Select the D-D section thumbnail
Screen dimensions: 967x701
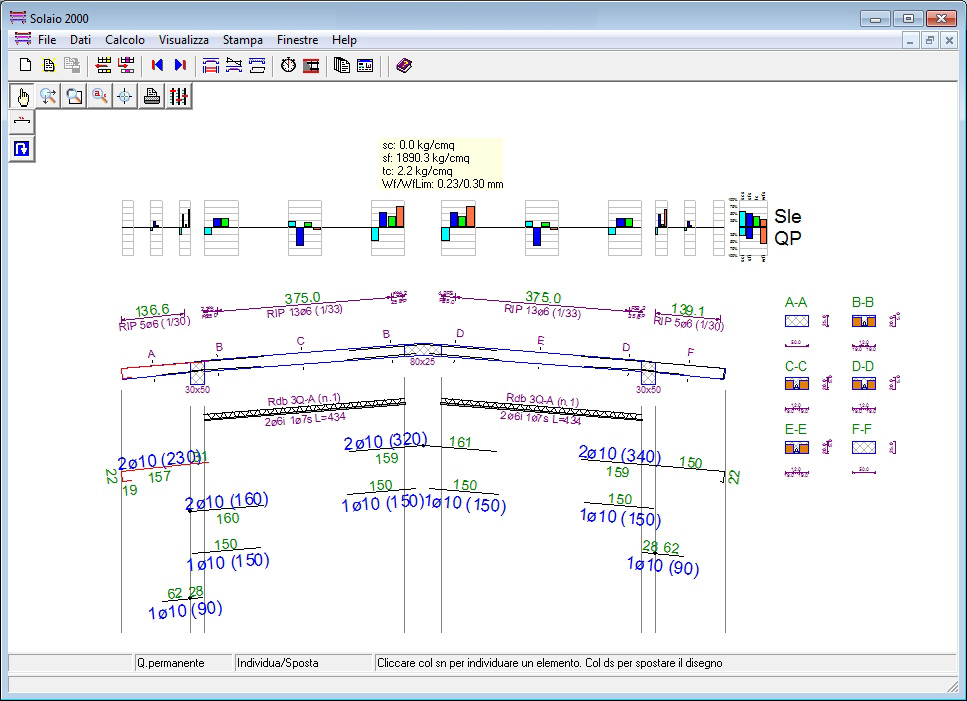click(x=863, y=384)
